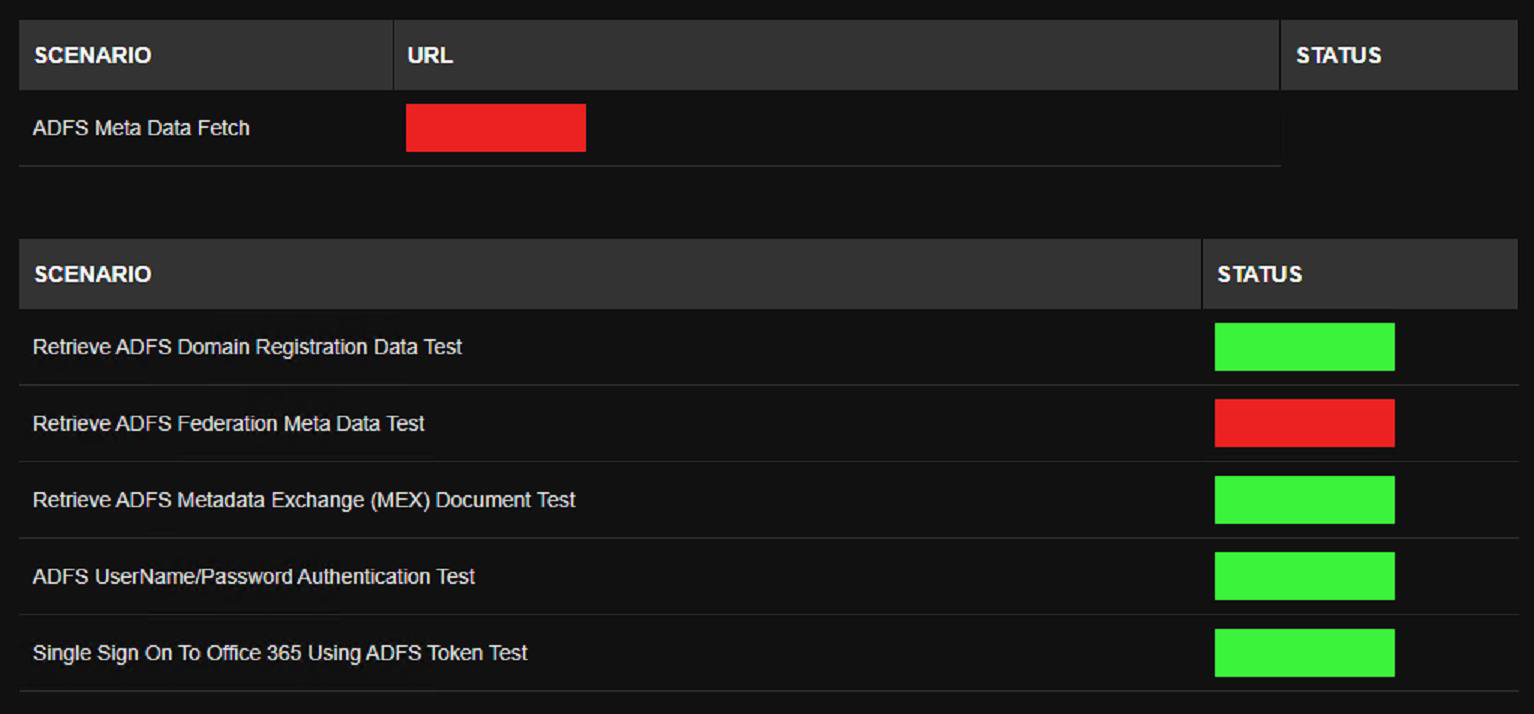Click the red URL block for ADFS Meta Data Fetch
Screen dimensions: 1534x714
[x=495, y=128]
